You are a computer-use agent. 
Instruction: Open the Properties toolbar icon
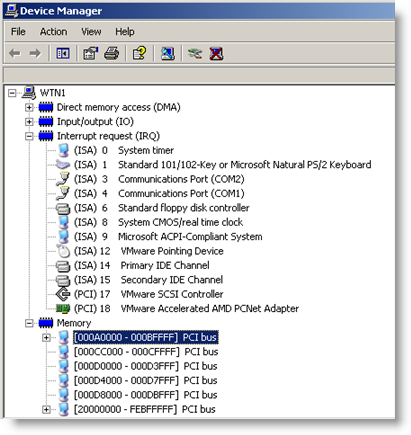pos(90,53)
